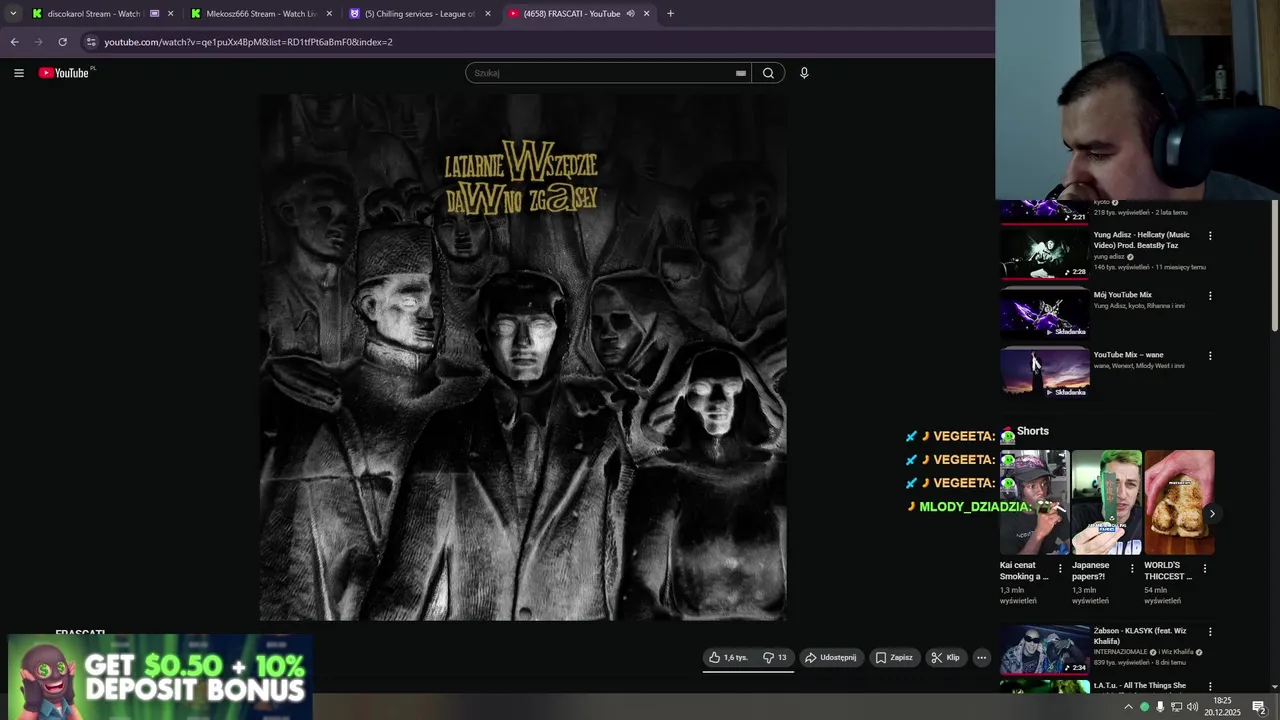This screenshot has height=720, width=1280.
Task: Create a clip with the Klip button
Action: [x=945, y=657]
